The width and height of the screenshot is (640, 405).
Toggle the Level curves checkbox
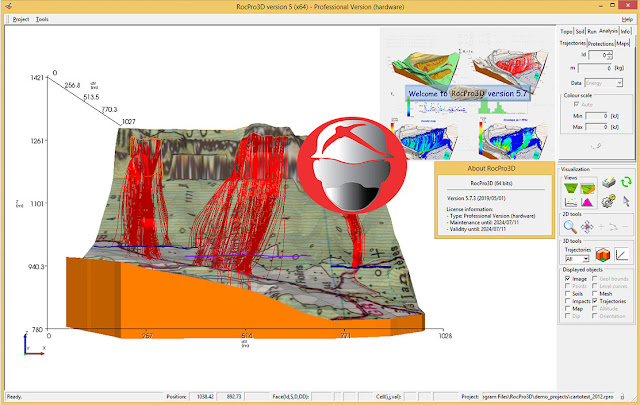(595, 286)
